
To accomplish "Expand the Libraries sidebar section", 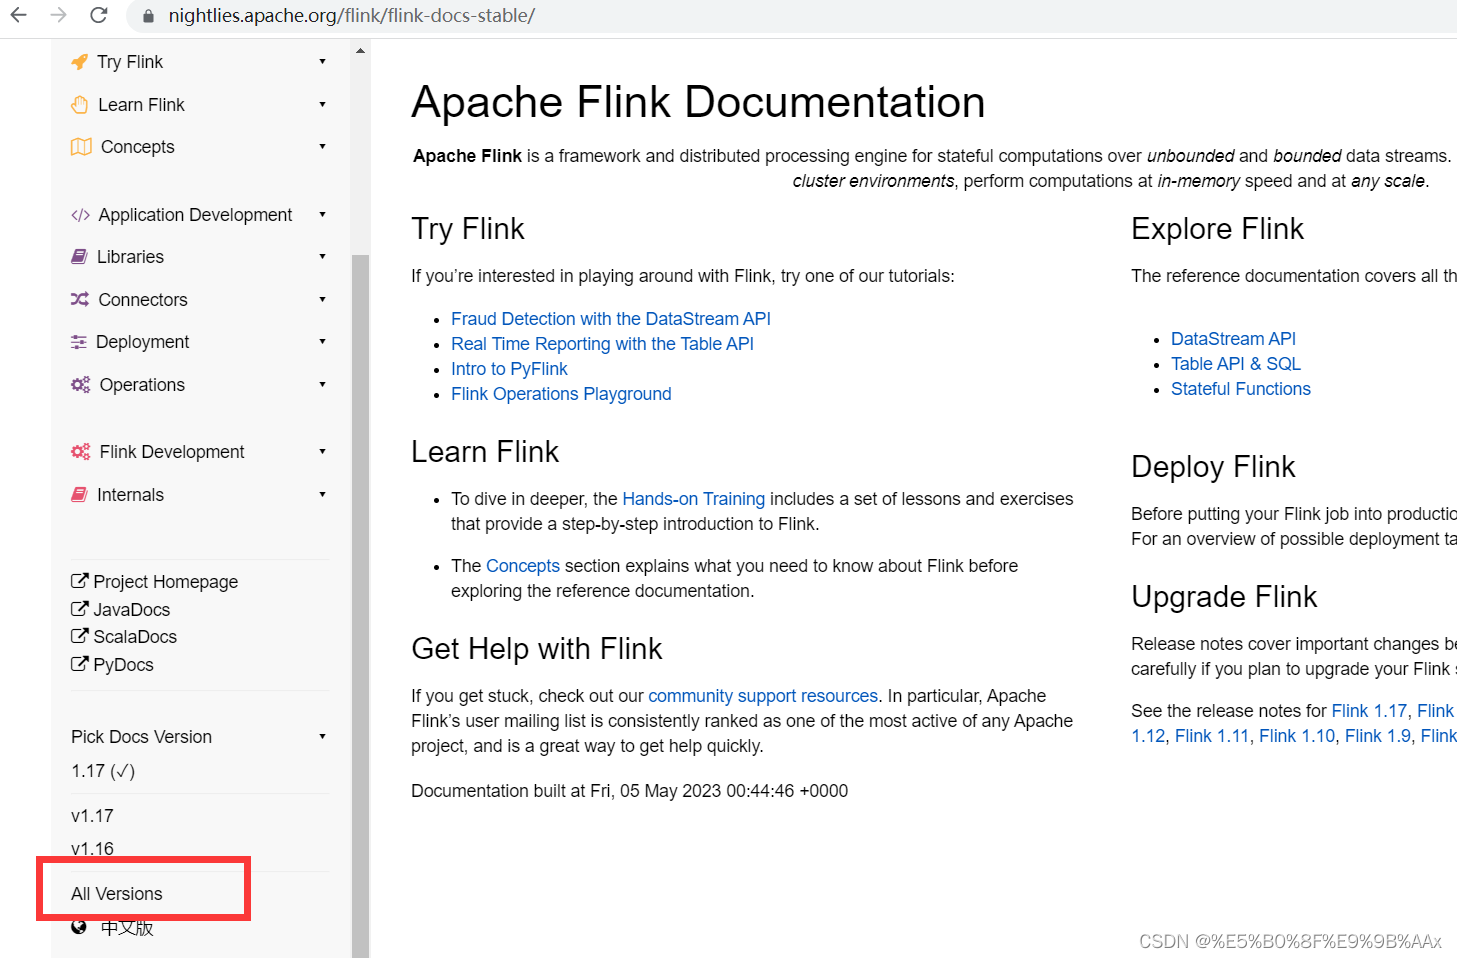I will 130,256.
